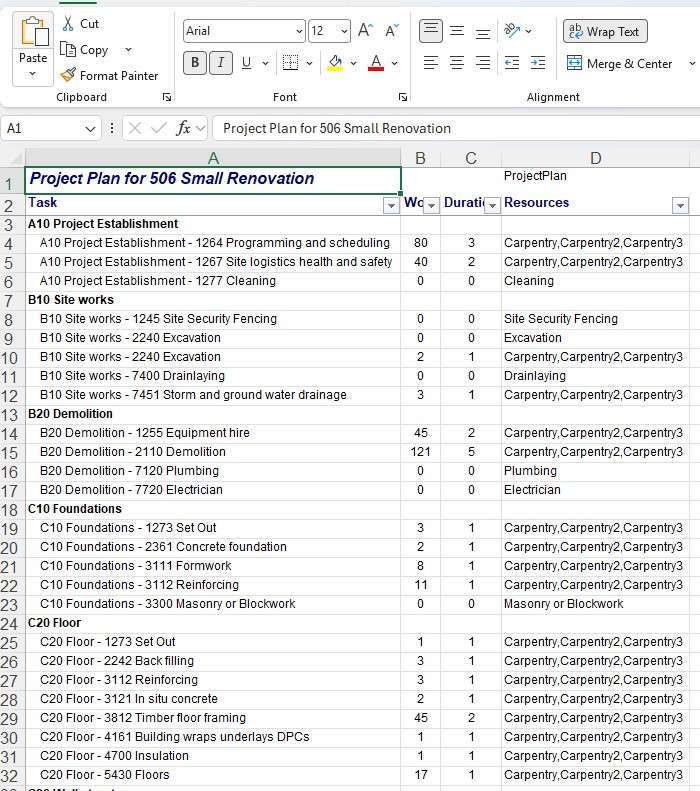This screenshot has height=791, width=700.
Task: Select the title cell Project Plan for 506
Action: tap(213, 180)
